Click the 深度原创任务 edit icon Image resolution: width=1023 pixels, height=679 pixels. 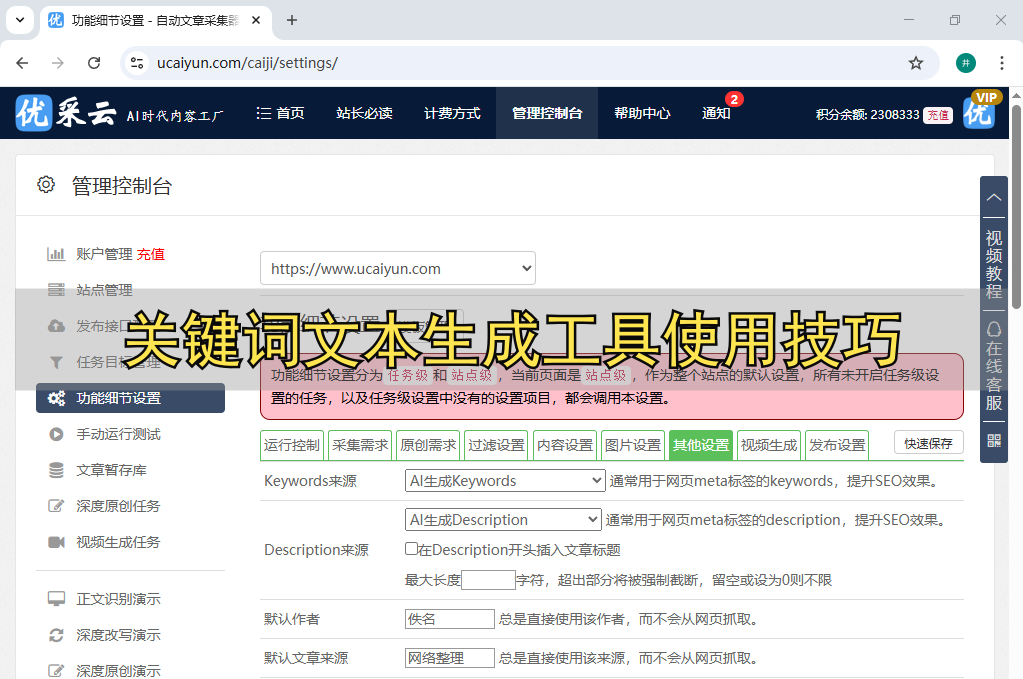tap(56, 506)
